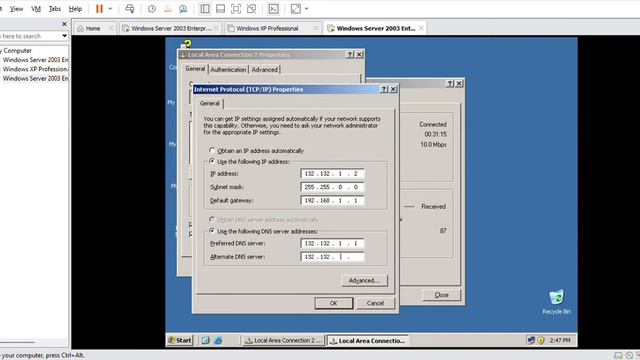The height and width of the screenshot is (360, 640).
Task: Click the library search field
Action: pos(29,36)
